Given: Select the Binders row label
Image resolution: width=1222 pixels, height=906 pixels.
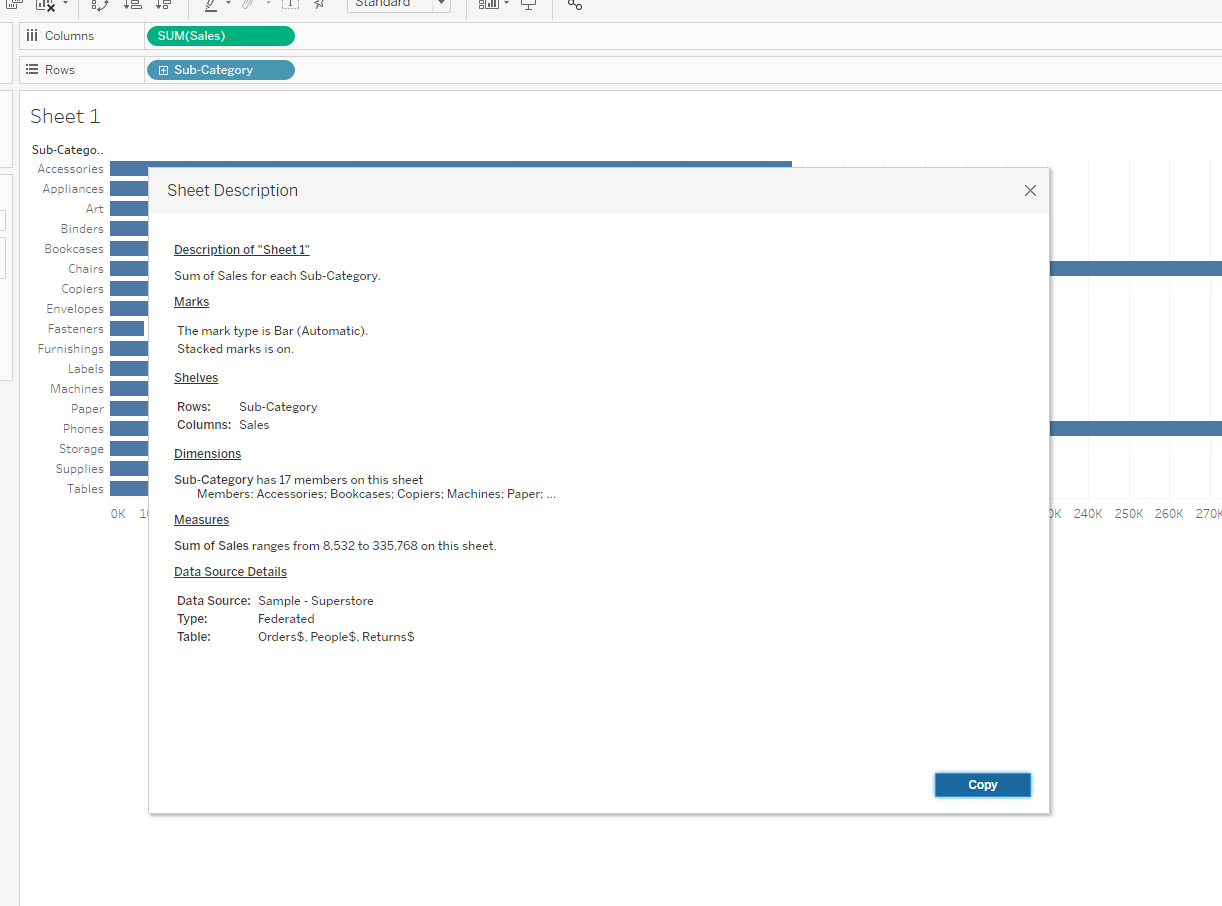Looking at the screenshot, I should [x=82, y=229].
